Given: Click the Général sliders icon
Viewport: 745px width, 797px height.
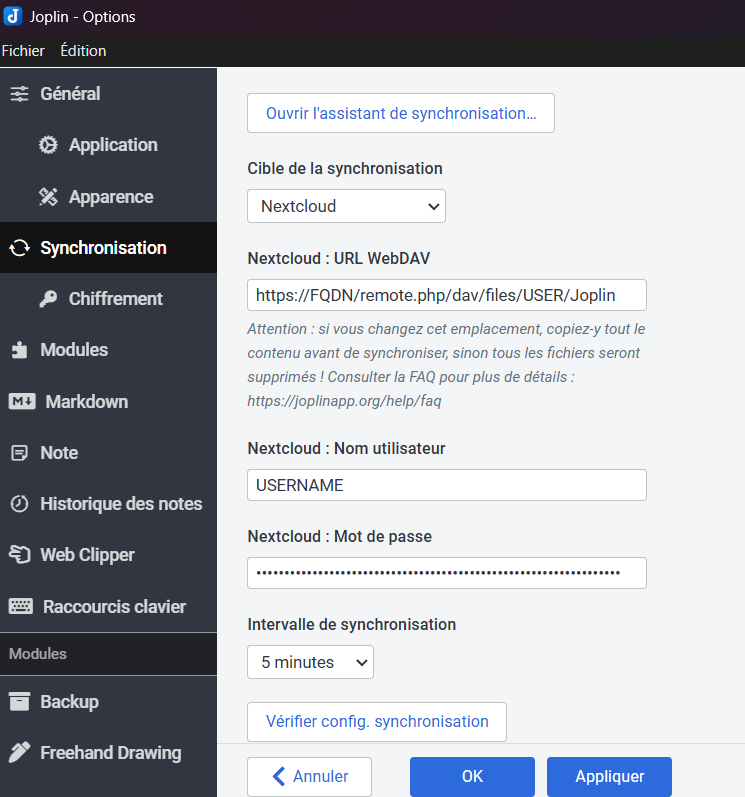Looking at the screenshot, I should 19,94.
